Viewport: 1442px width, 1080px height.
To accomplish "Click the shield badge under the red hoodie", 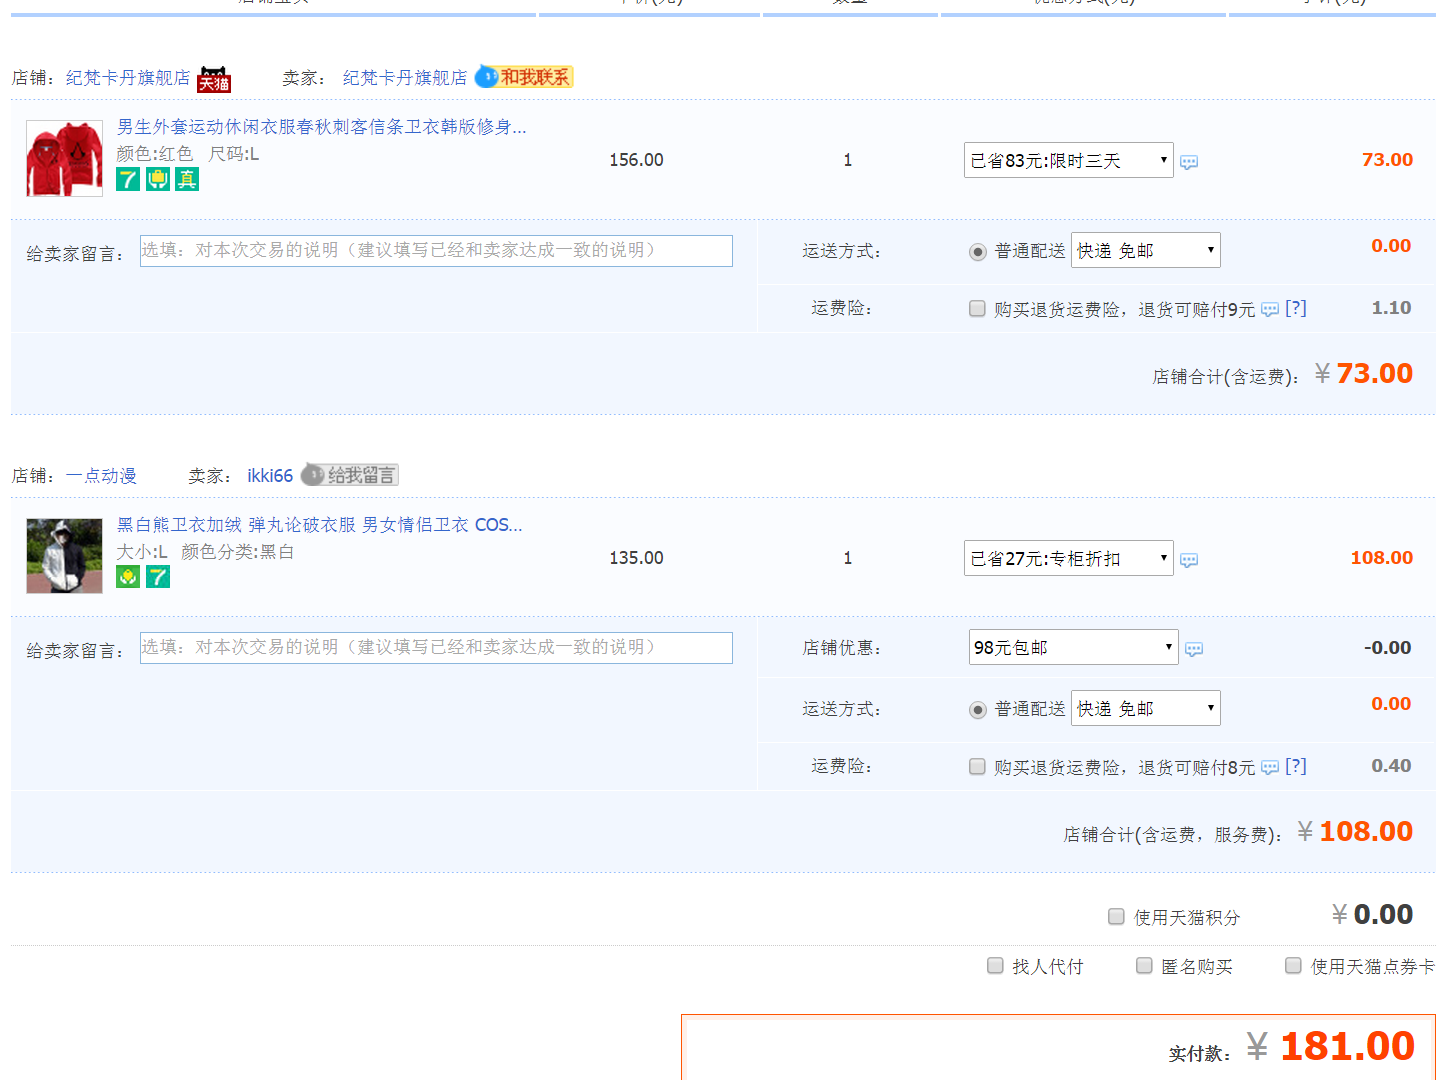I will click(158, 179).
